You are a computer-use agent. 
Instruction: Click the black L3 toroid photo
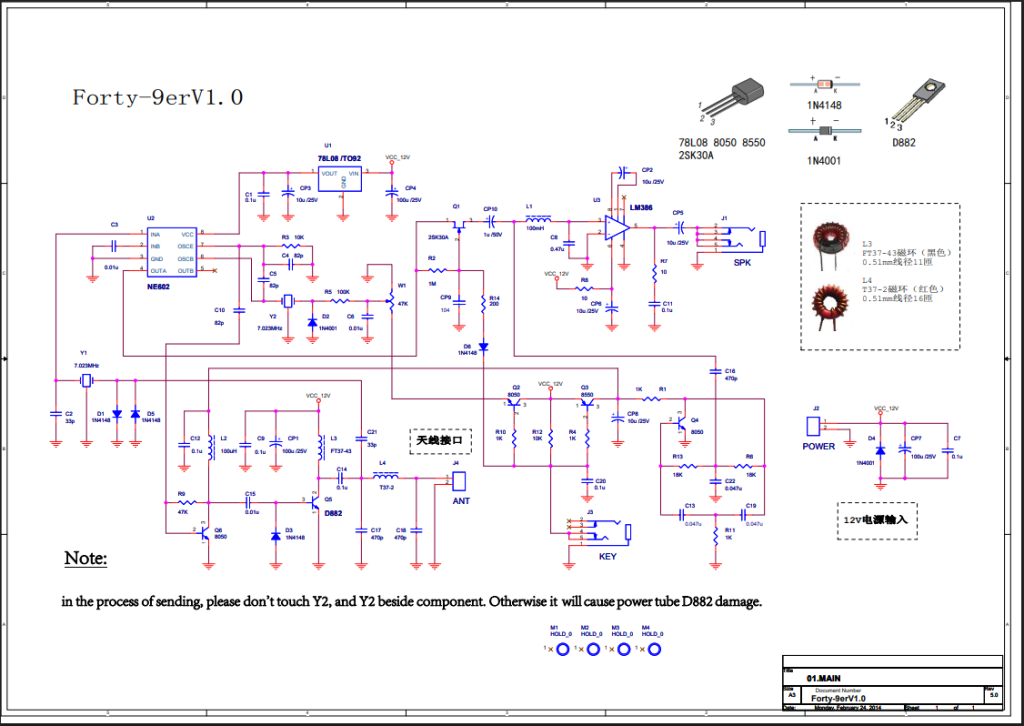click(x=829, y=244)
